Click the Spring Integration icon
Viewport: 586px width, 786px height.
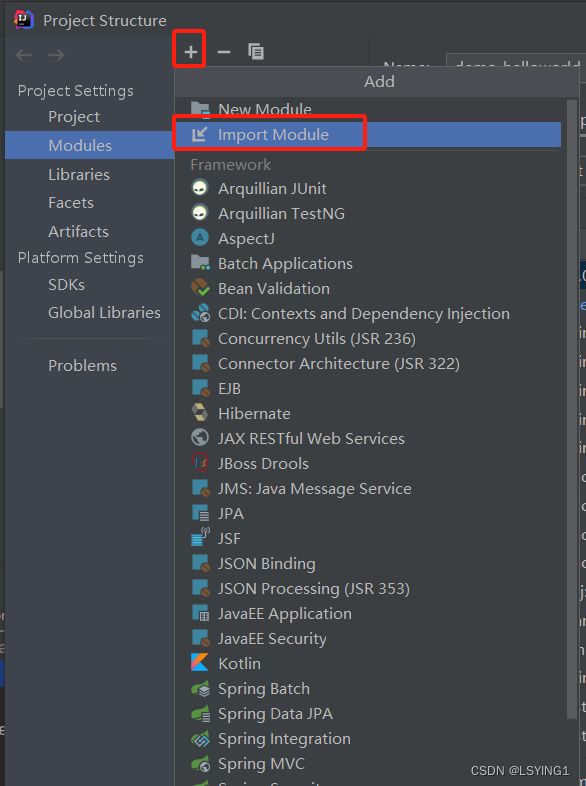[x=201, y=738]
